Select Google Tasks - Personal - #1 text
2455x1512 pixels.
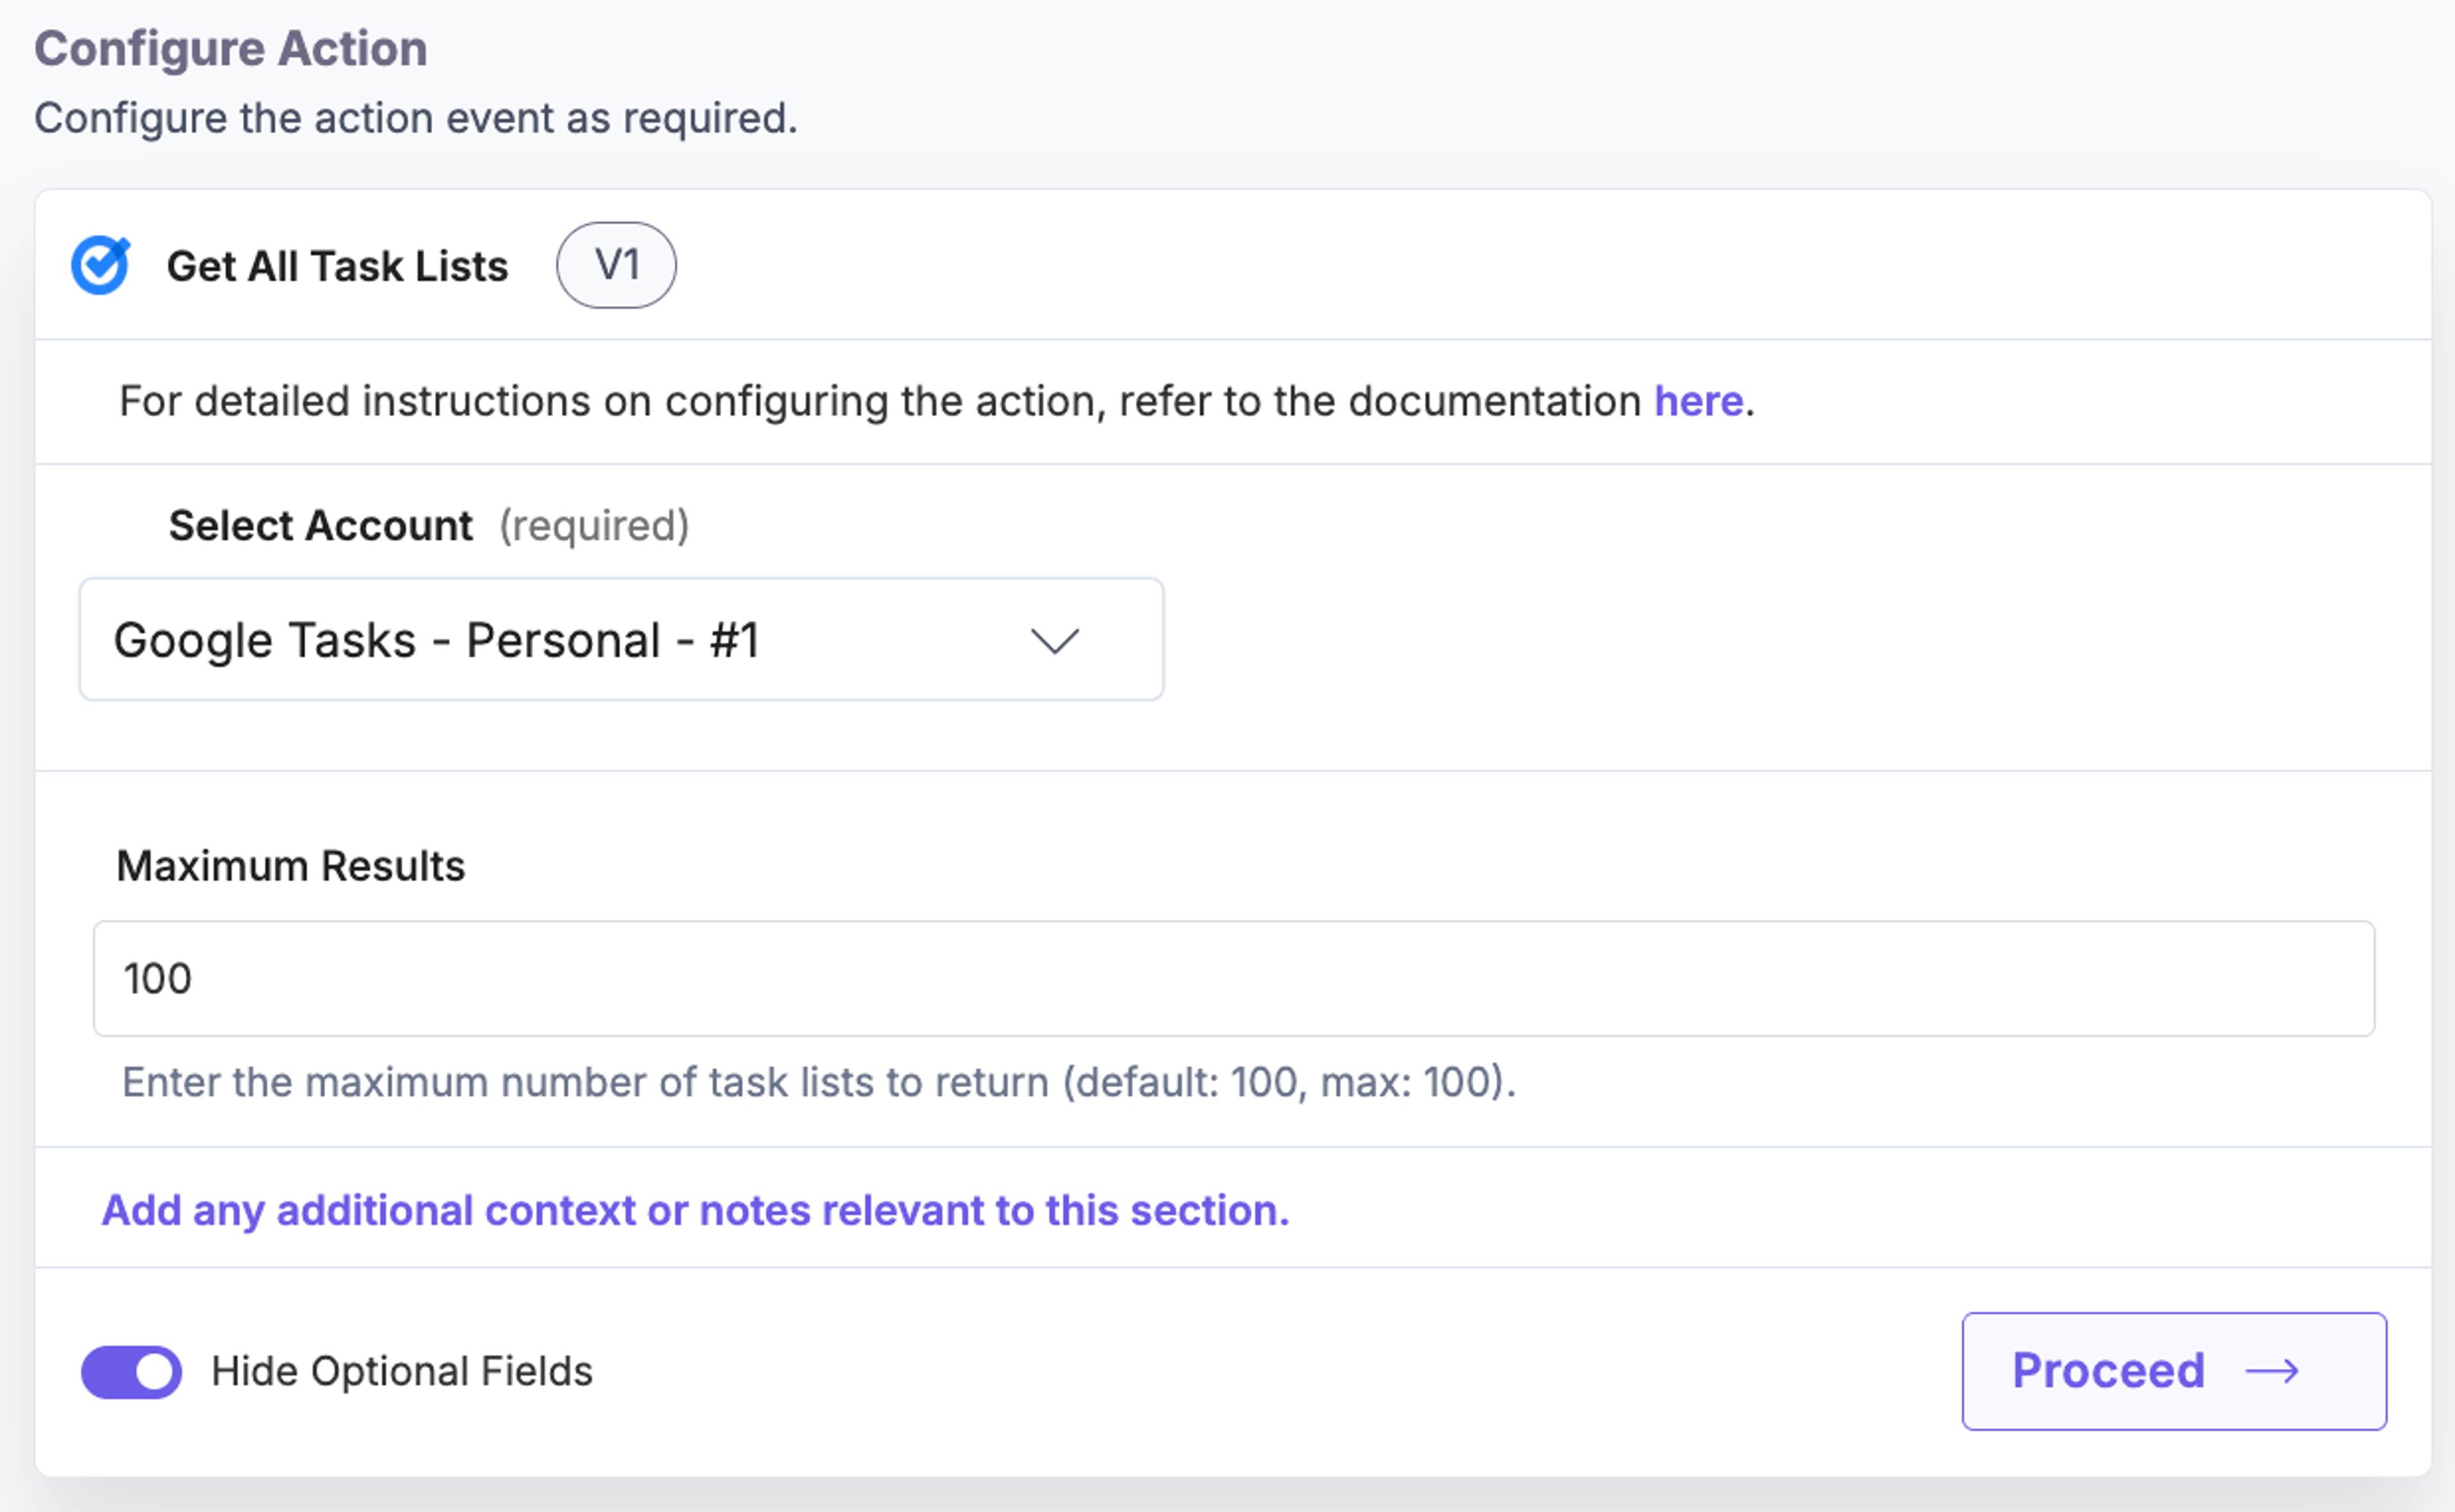click(437, 640)
